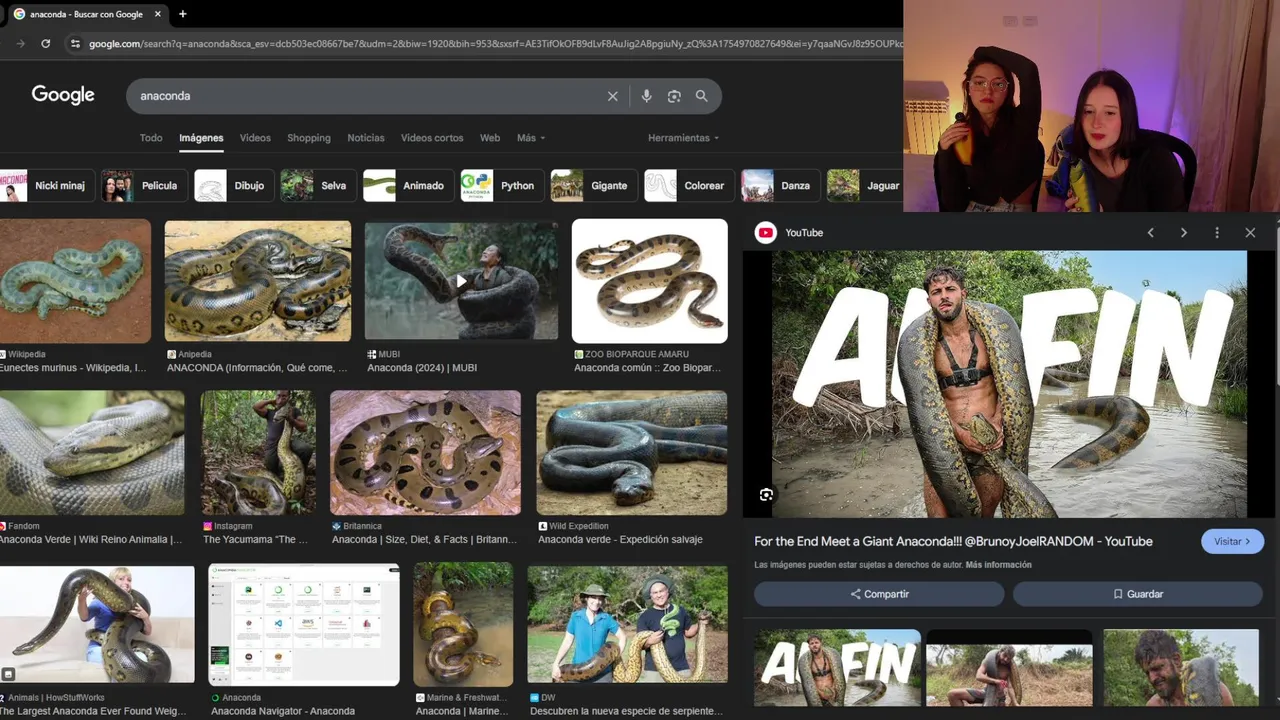Open related bearded man close-up thumbnail

(1181, 668)
